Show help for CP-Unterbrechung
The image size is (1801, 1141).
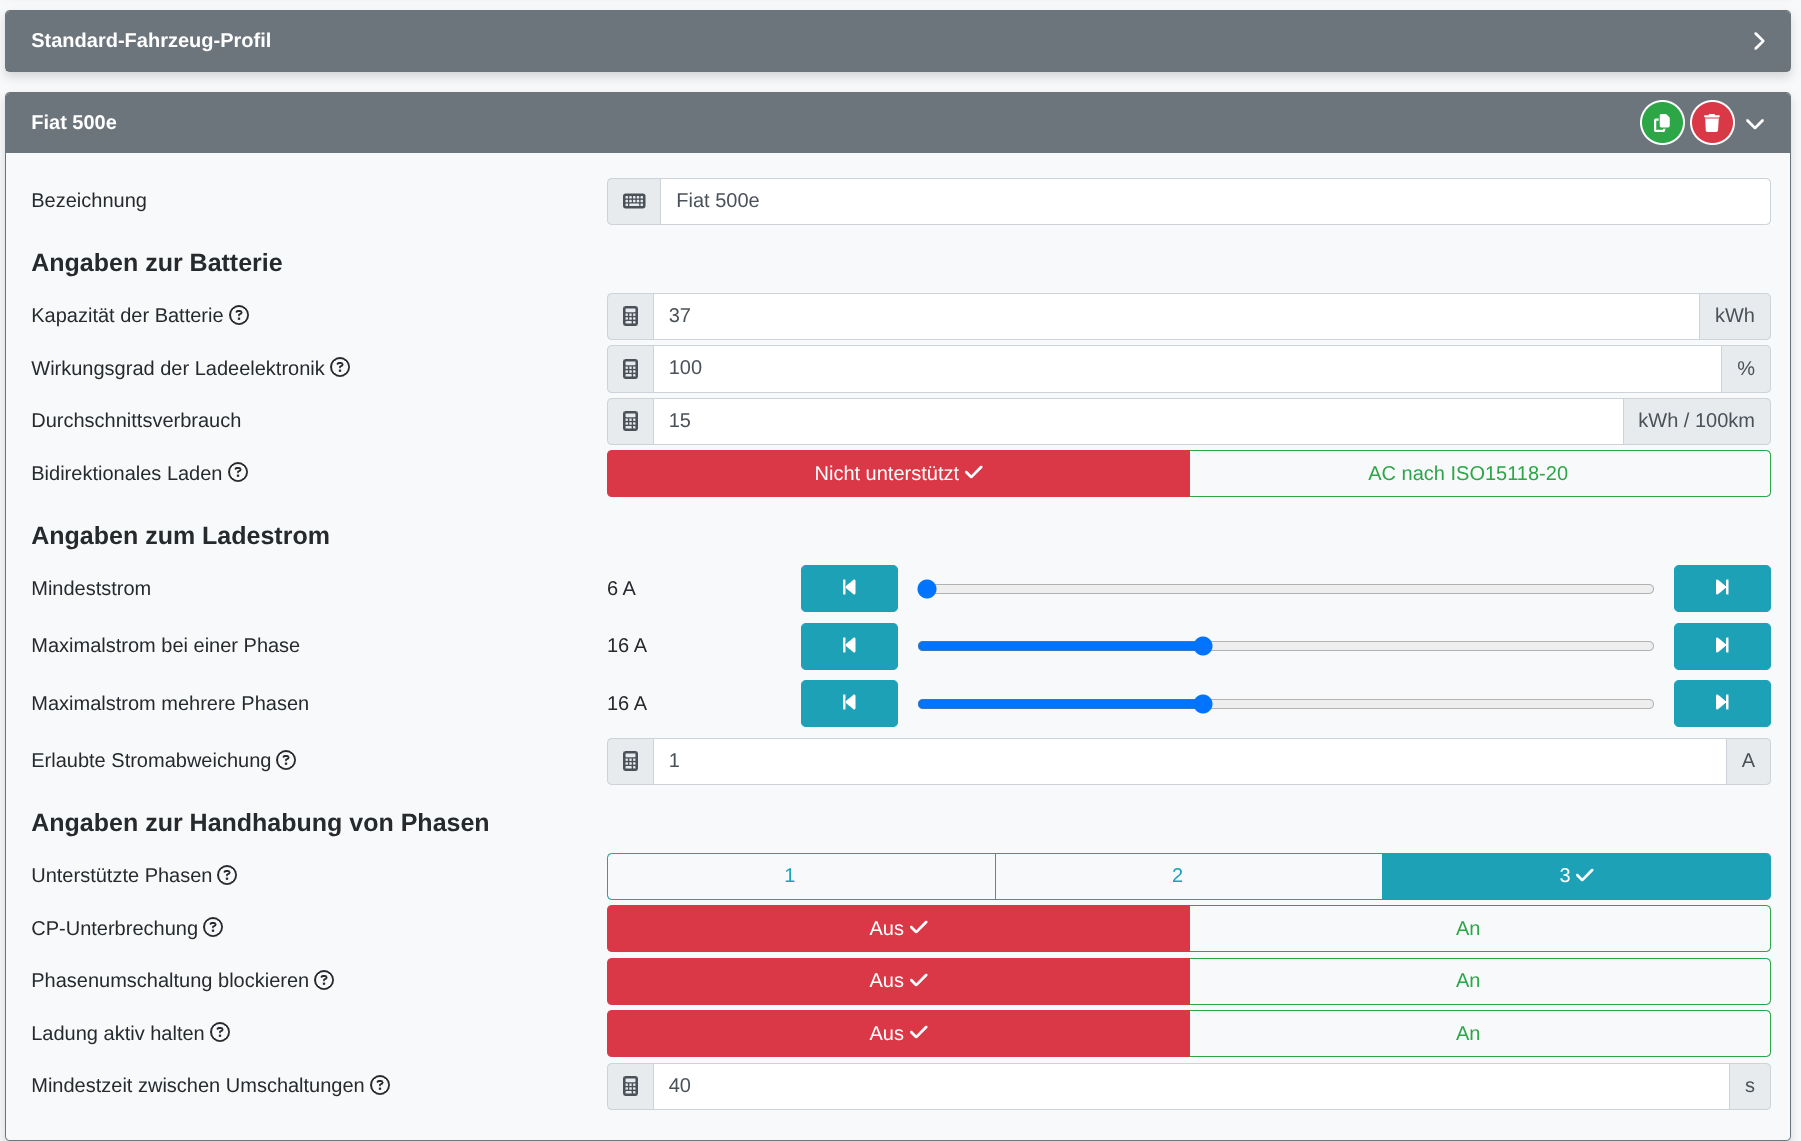pos(213,927)
